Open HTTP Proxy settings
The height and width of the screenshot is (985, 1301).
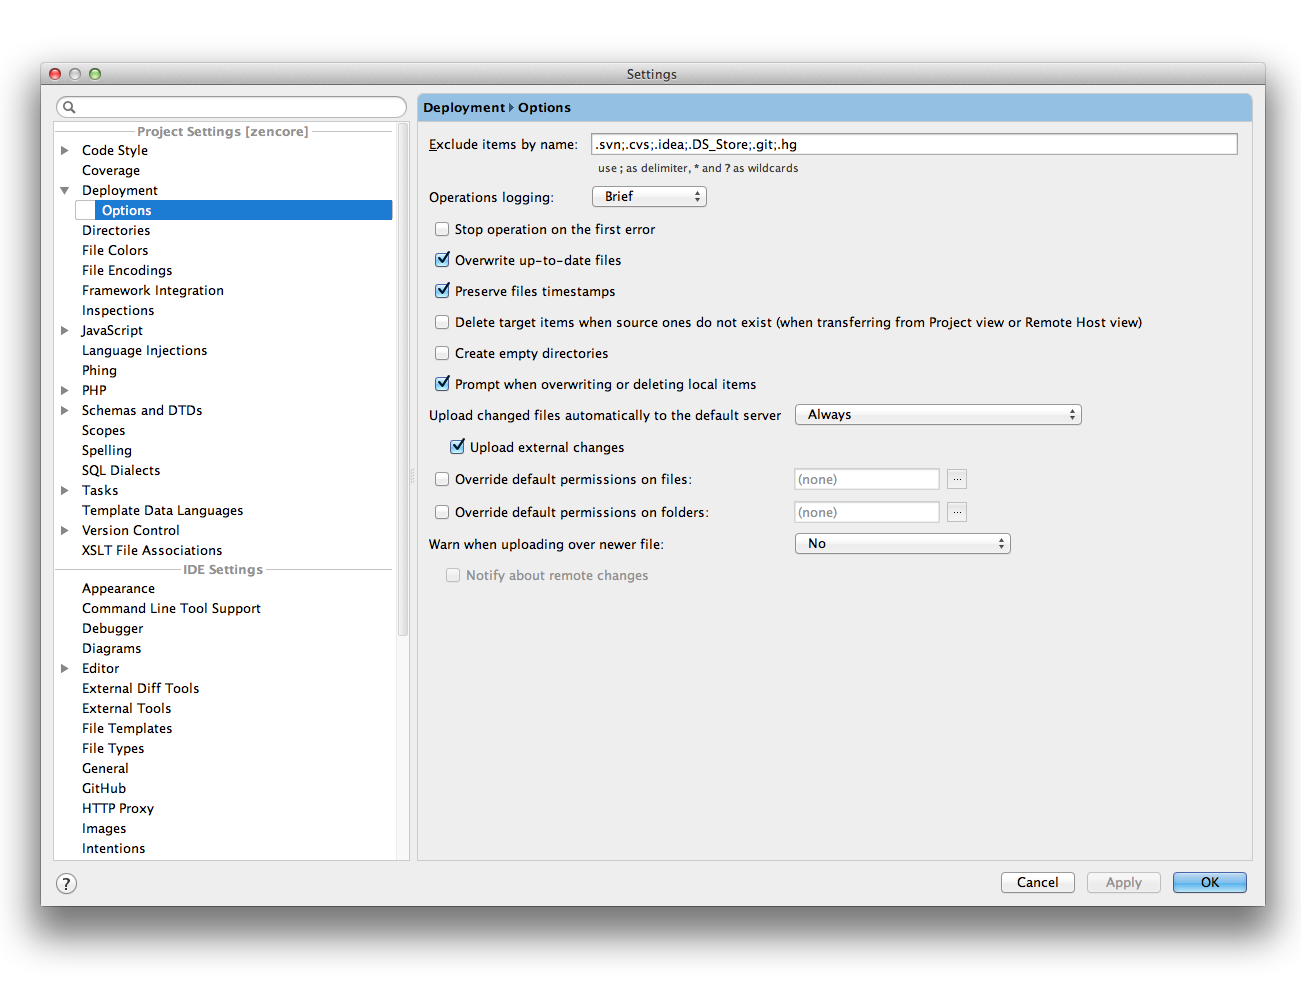(x=118, y=808)
